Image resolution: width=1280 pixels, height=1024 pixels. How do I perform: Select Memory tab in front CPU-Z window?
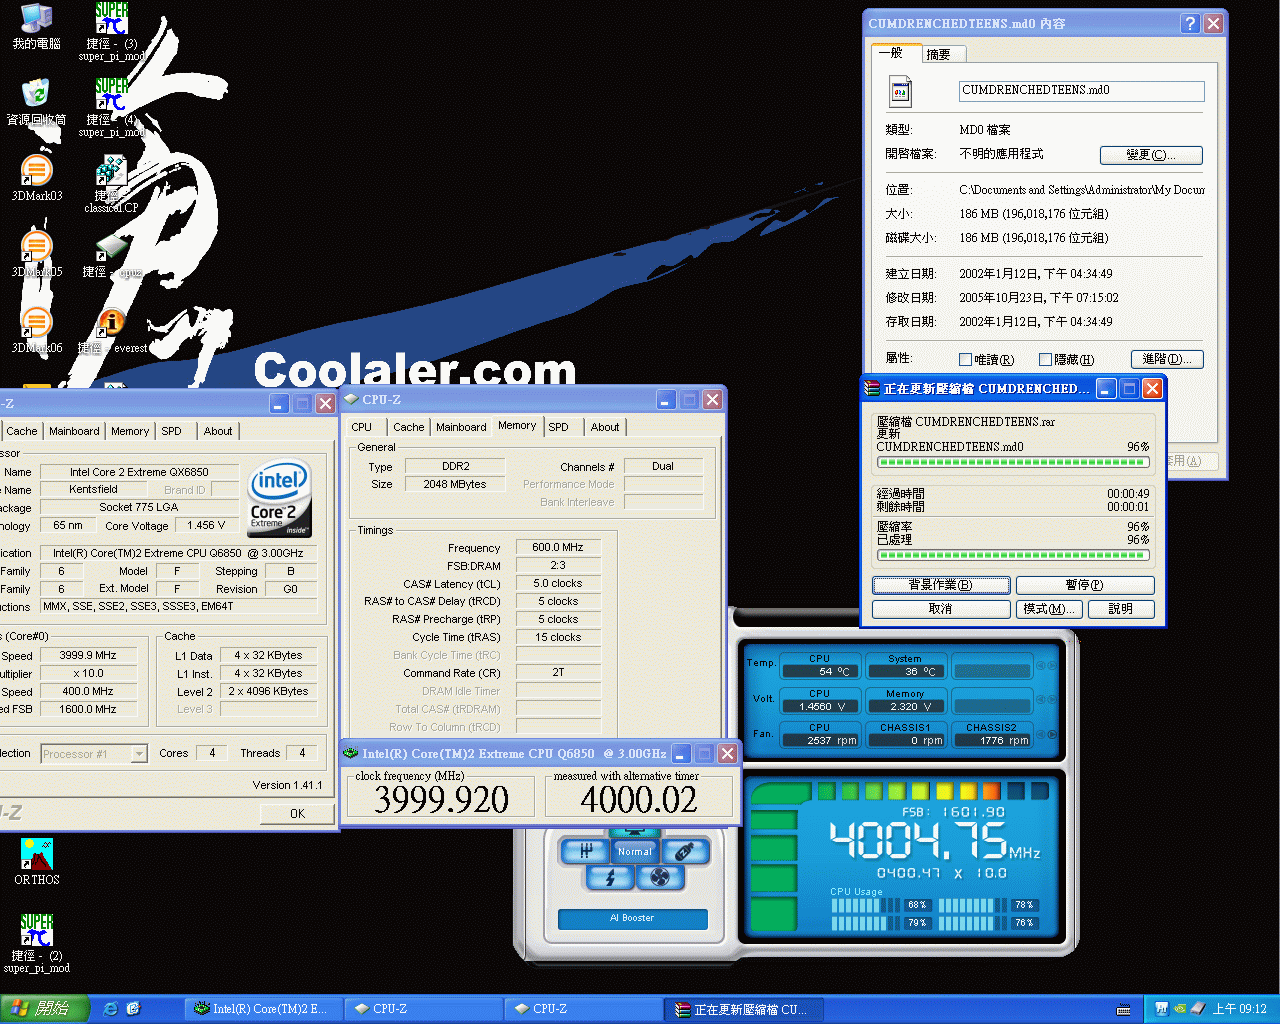[517, 425]
